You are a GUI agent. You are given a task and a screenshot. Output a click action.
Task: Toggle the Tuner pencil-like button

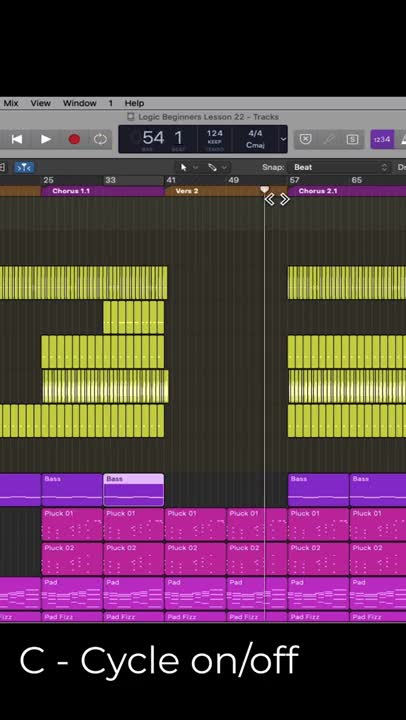click(329, 139)
